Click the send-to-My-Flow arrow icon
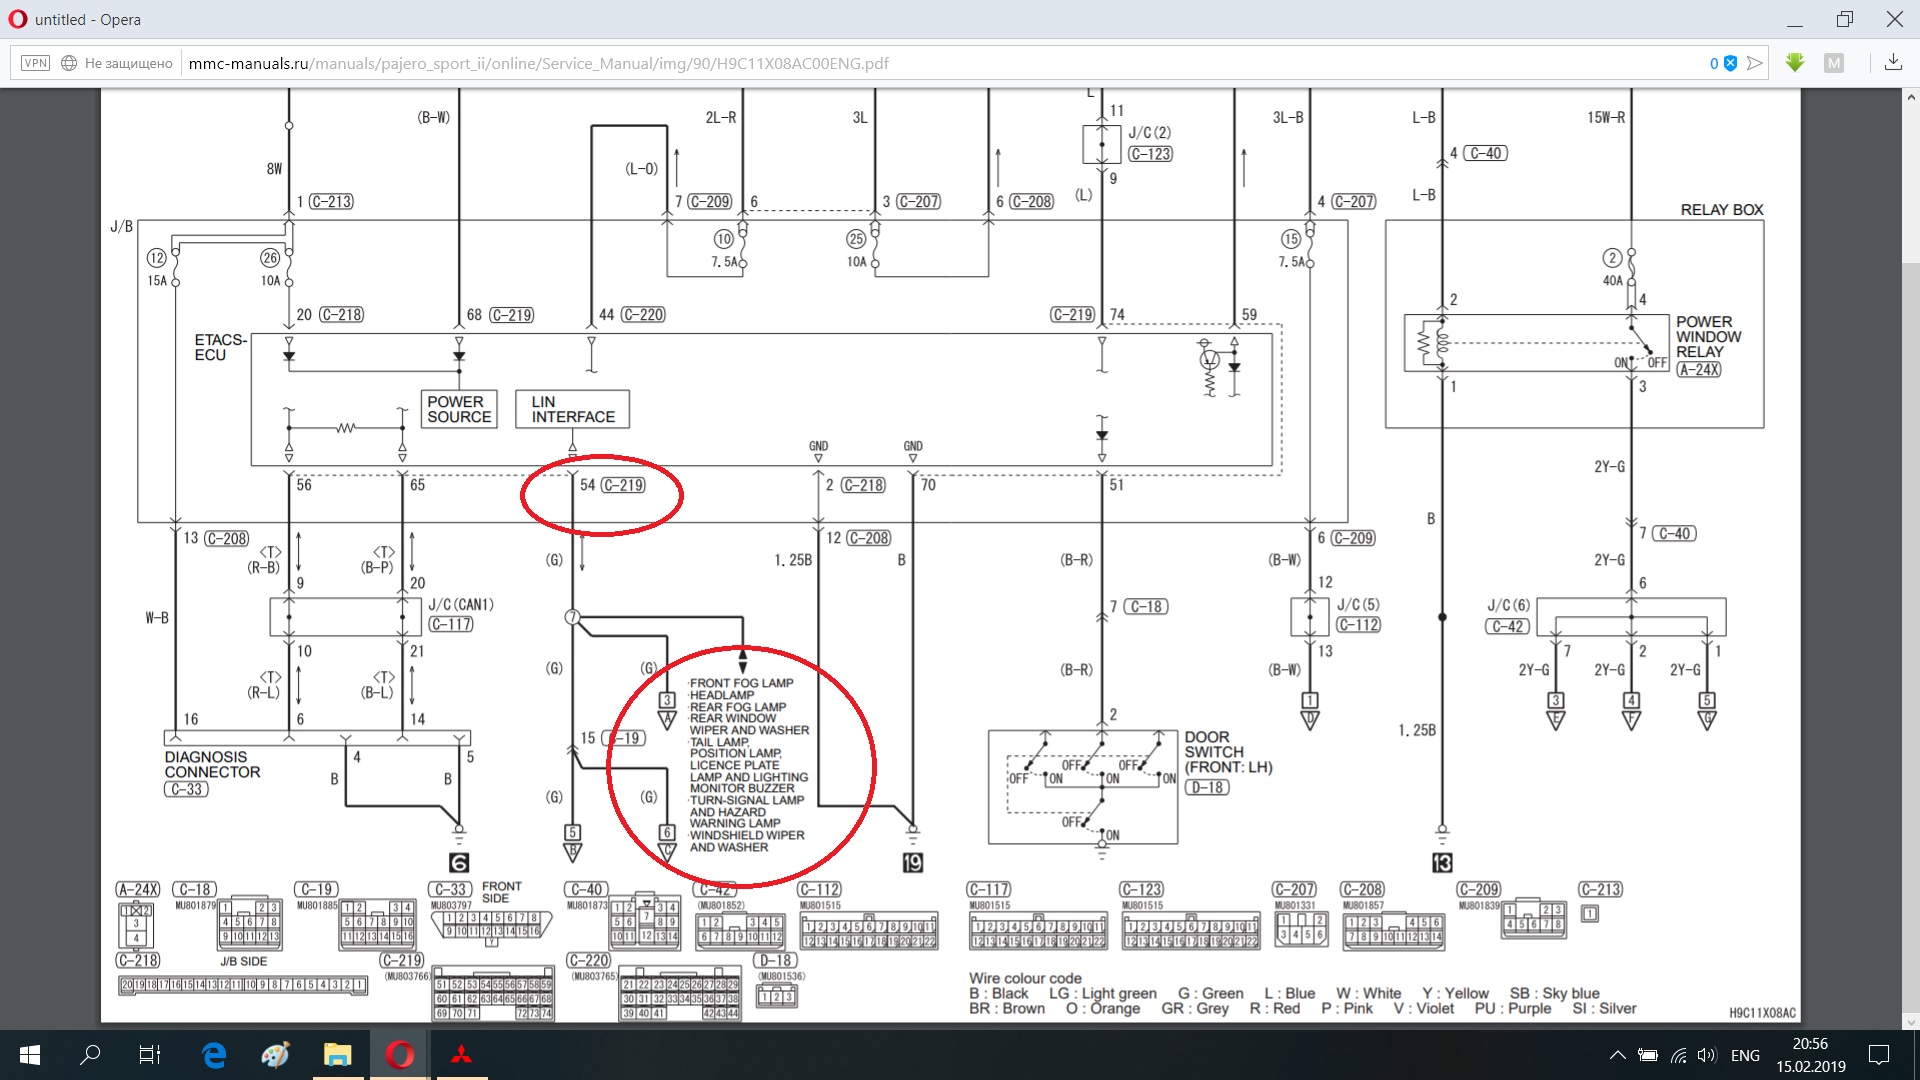Screen dimensions: 1920x1080 1755,63
